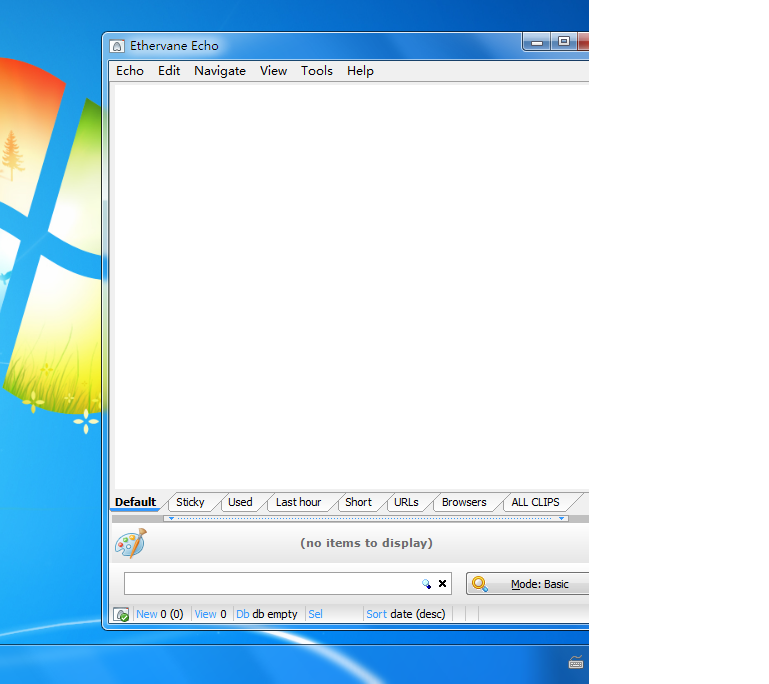The image size is (769, 684).
Task: Click the Db status label
Action: (x=243, y=614)
